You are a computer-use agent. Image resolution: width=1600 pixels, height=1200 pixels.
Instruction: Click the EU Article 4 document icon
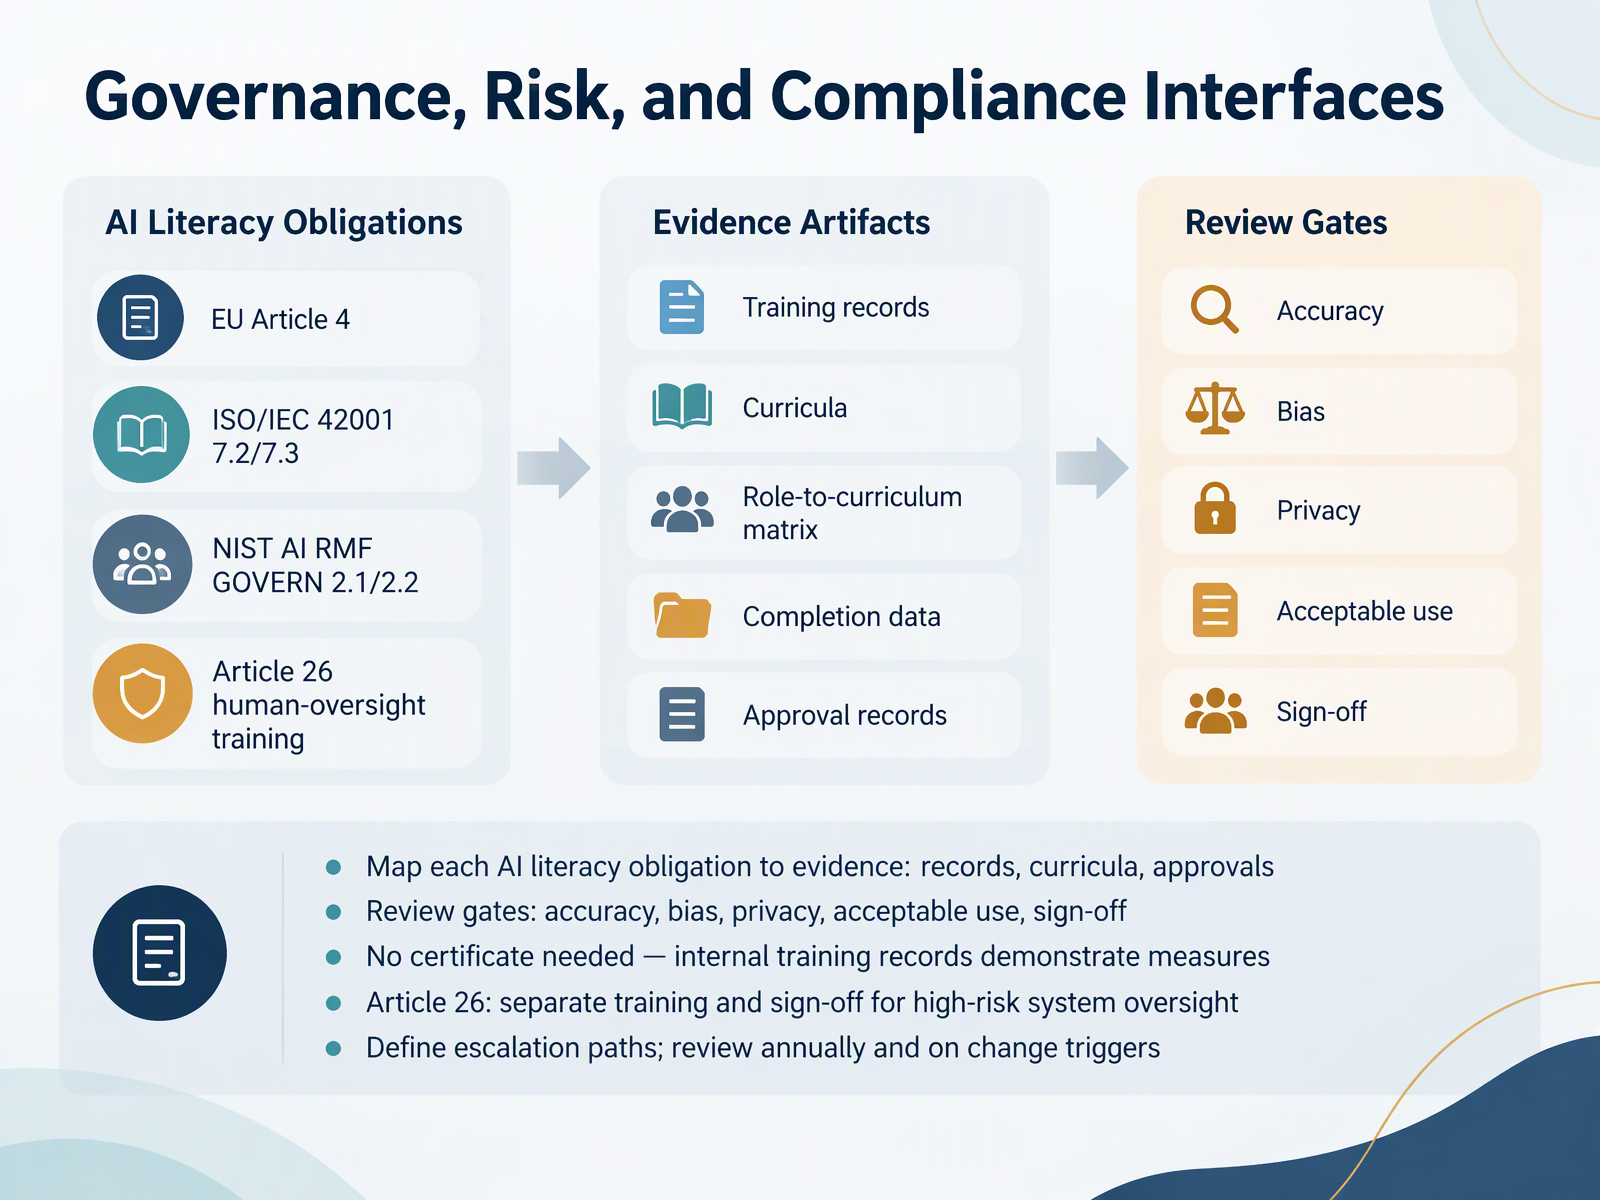click(x=140, y=318)
